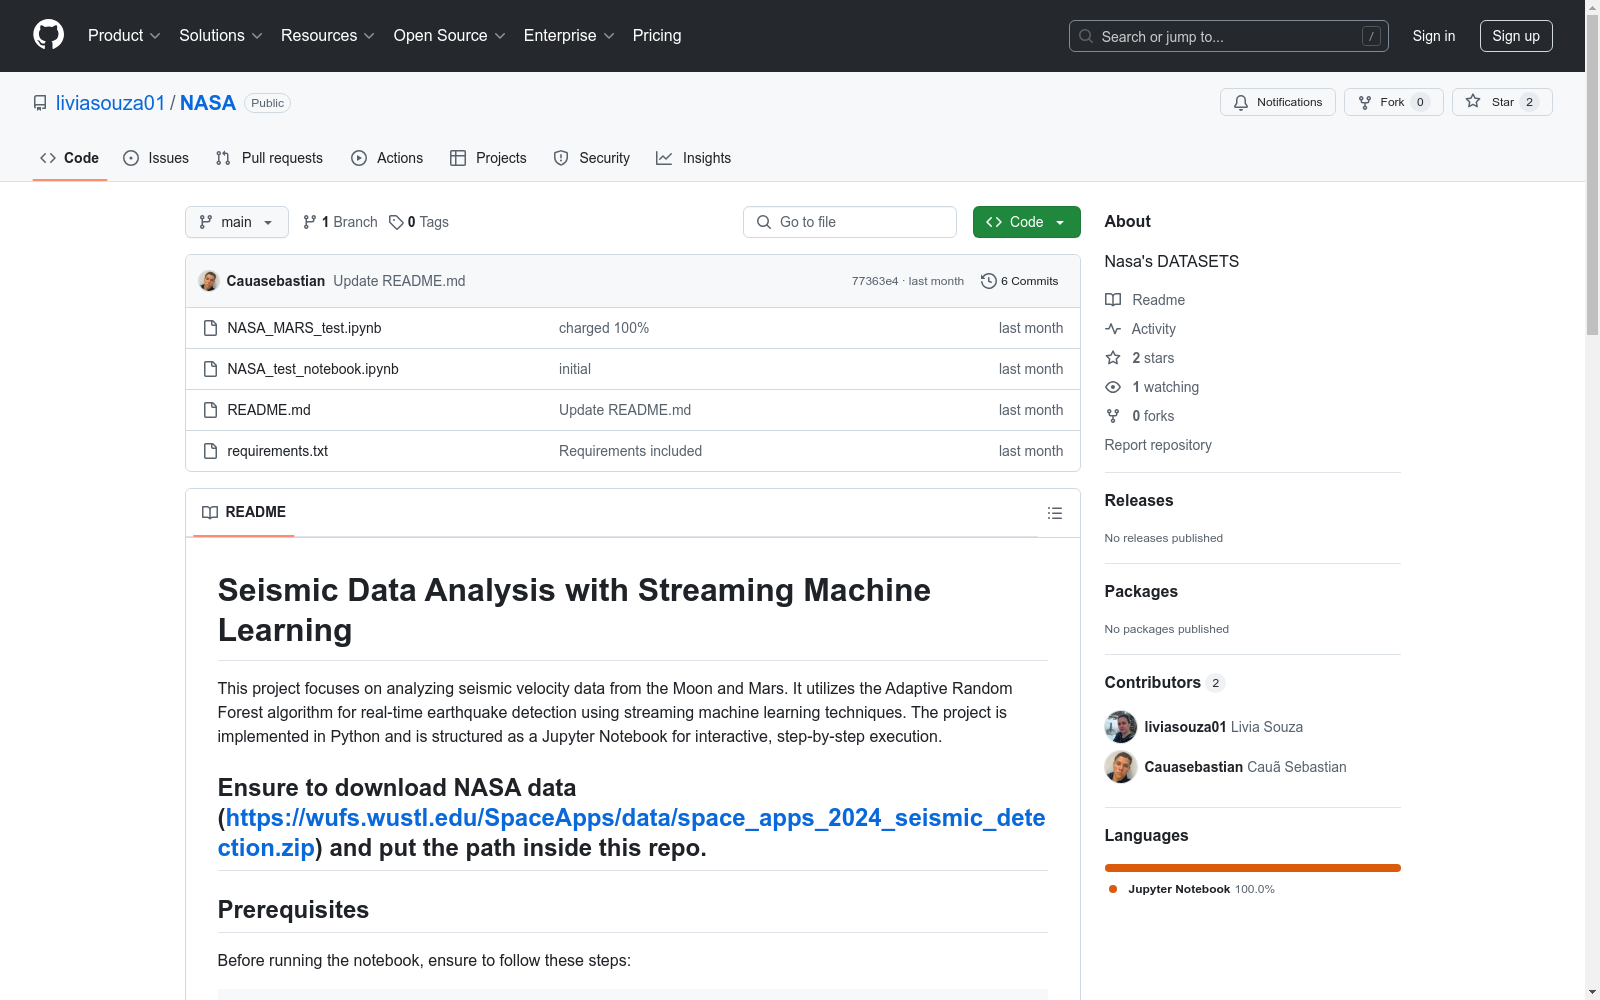Select the README tab in file viewer
Viewport: 1600px width, 1000px height.
click(x=244, y=512)
